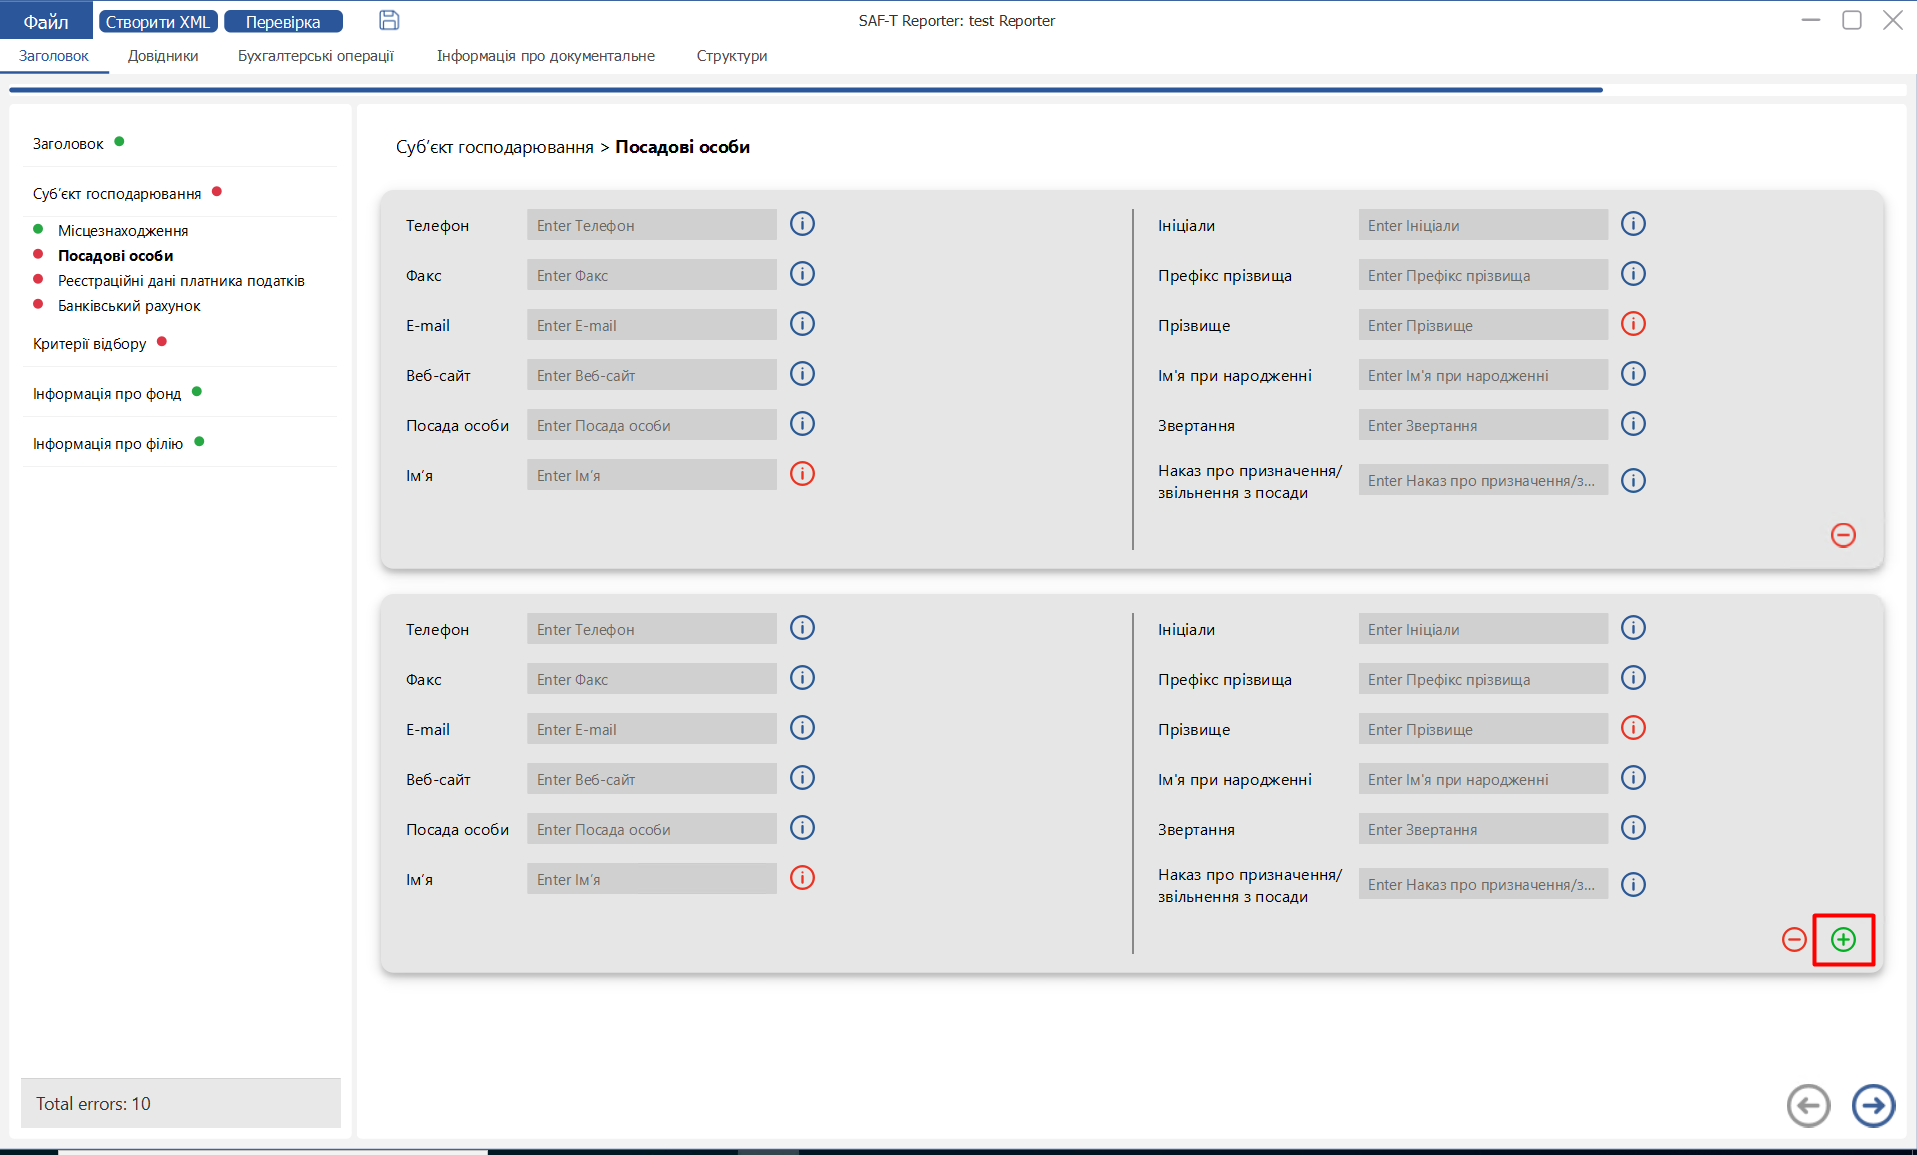Open Реєстраційні дані платника податків item
This screenshot has width=1917, height=1155.
[181, 281]
